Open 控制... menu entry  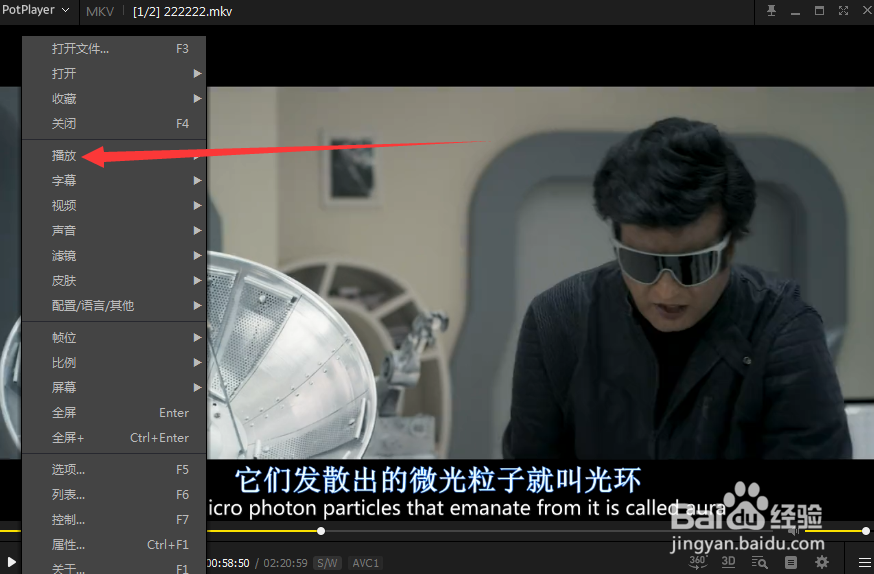click(x=114, y=520)
